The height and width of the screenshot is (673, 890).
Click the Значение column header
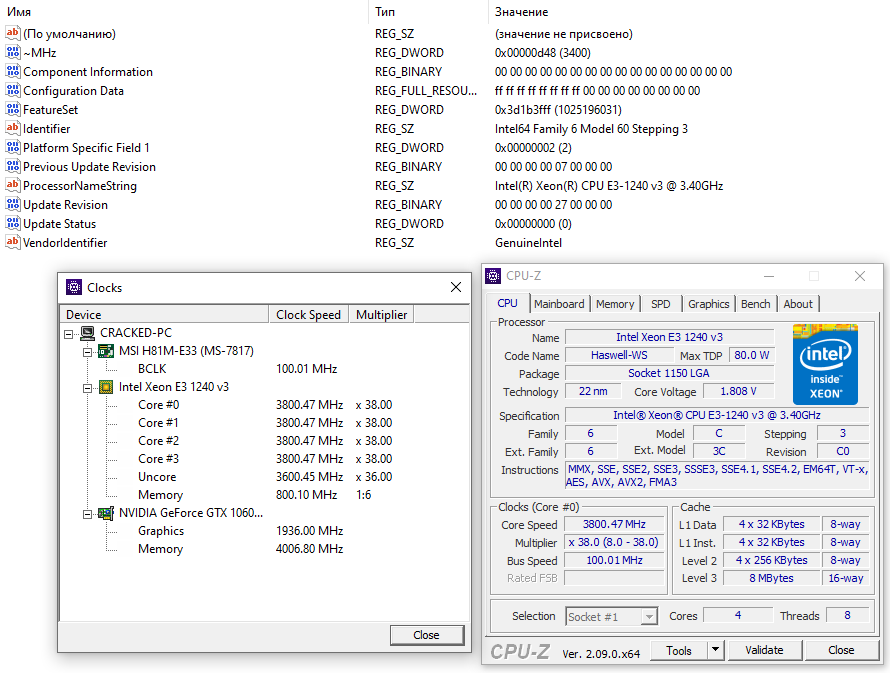(x=689, y=11)
